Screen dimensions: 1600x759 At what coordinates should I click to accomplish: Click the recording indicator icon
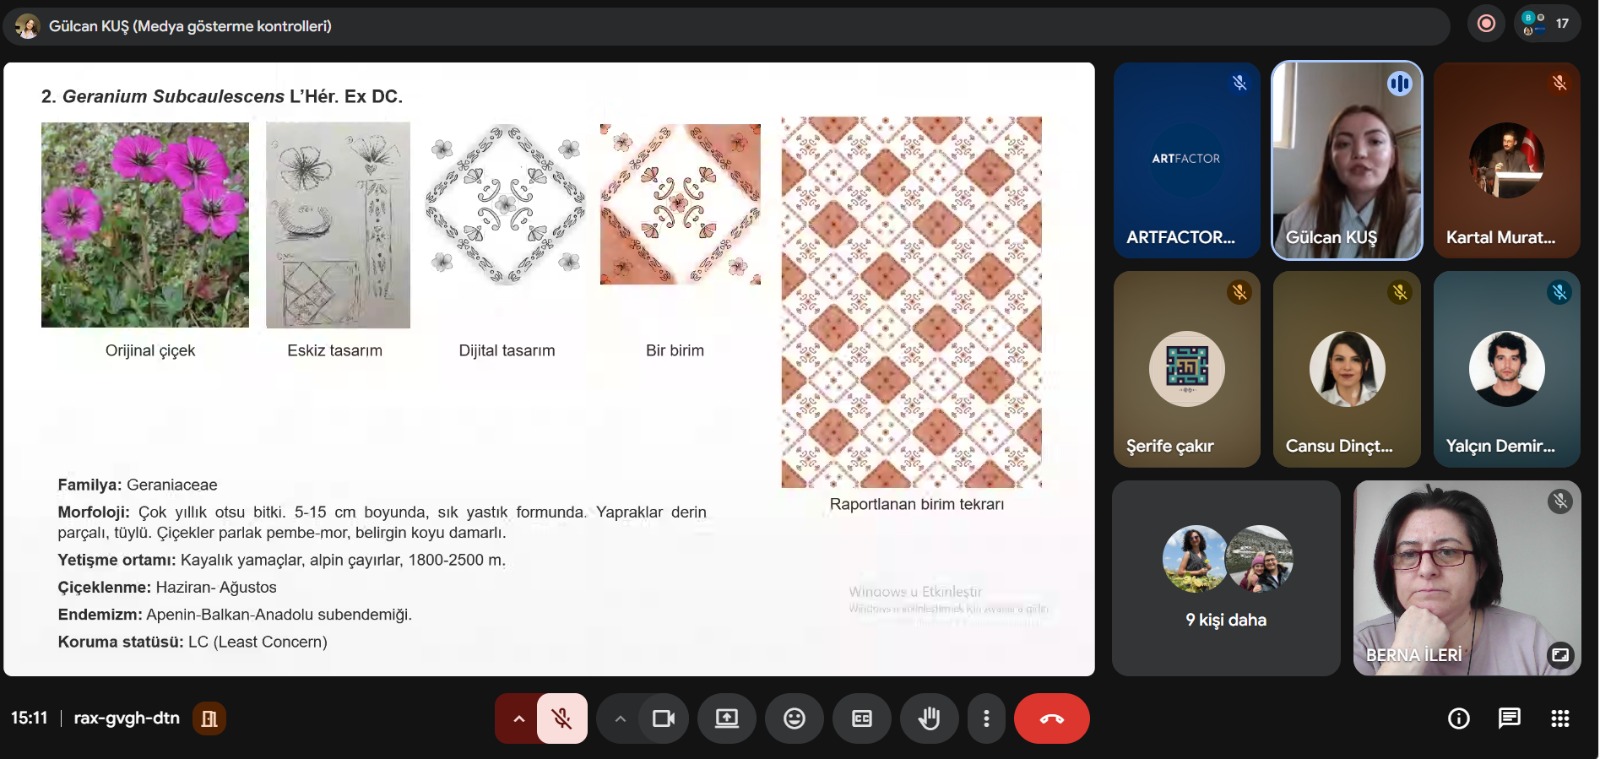coord(1486,23)
